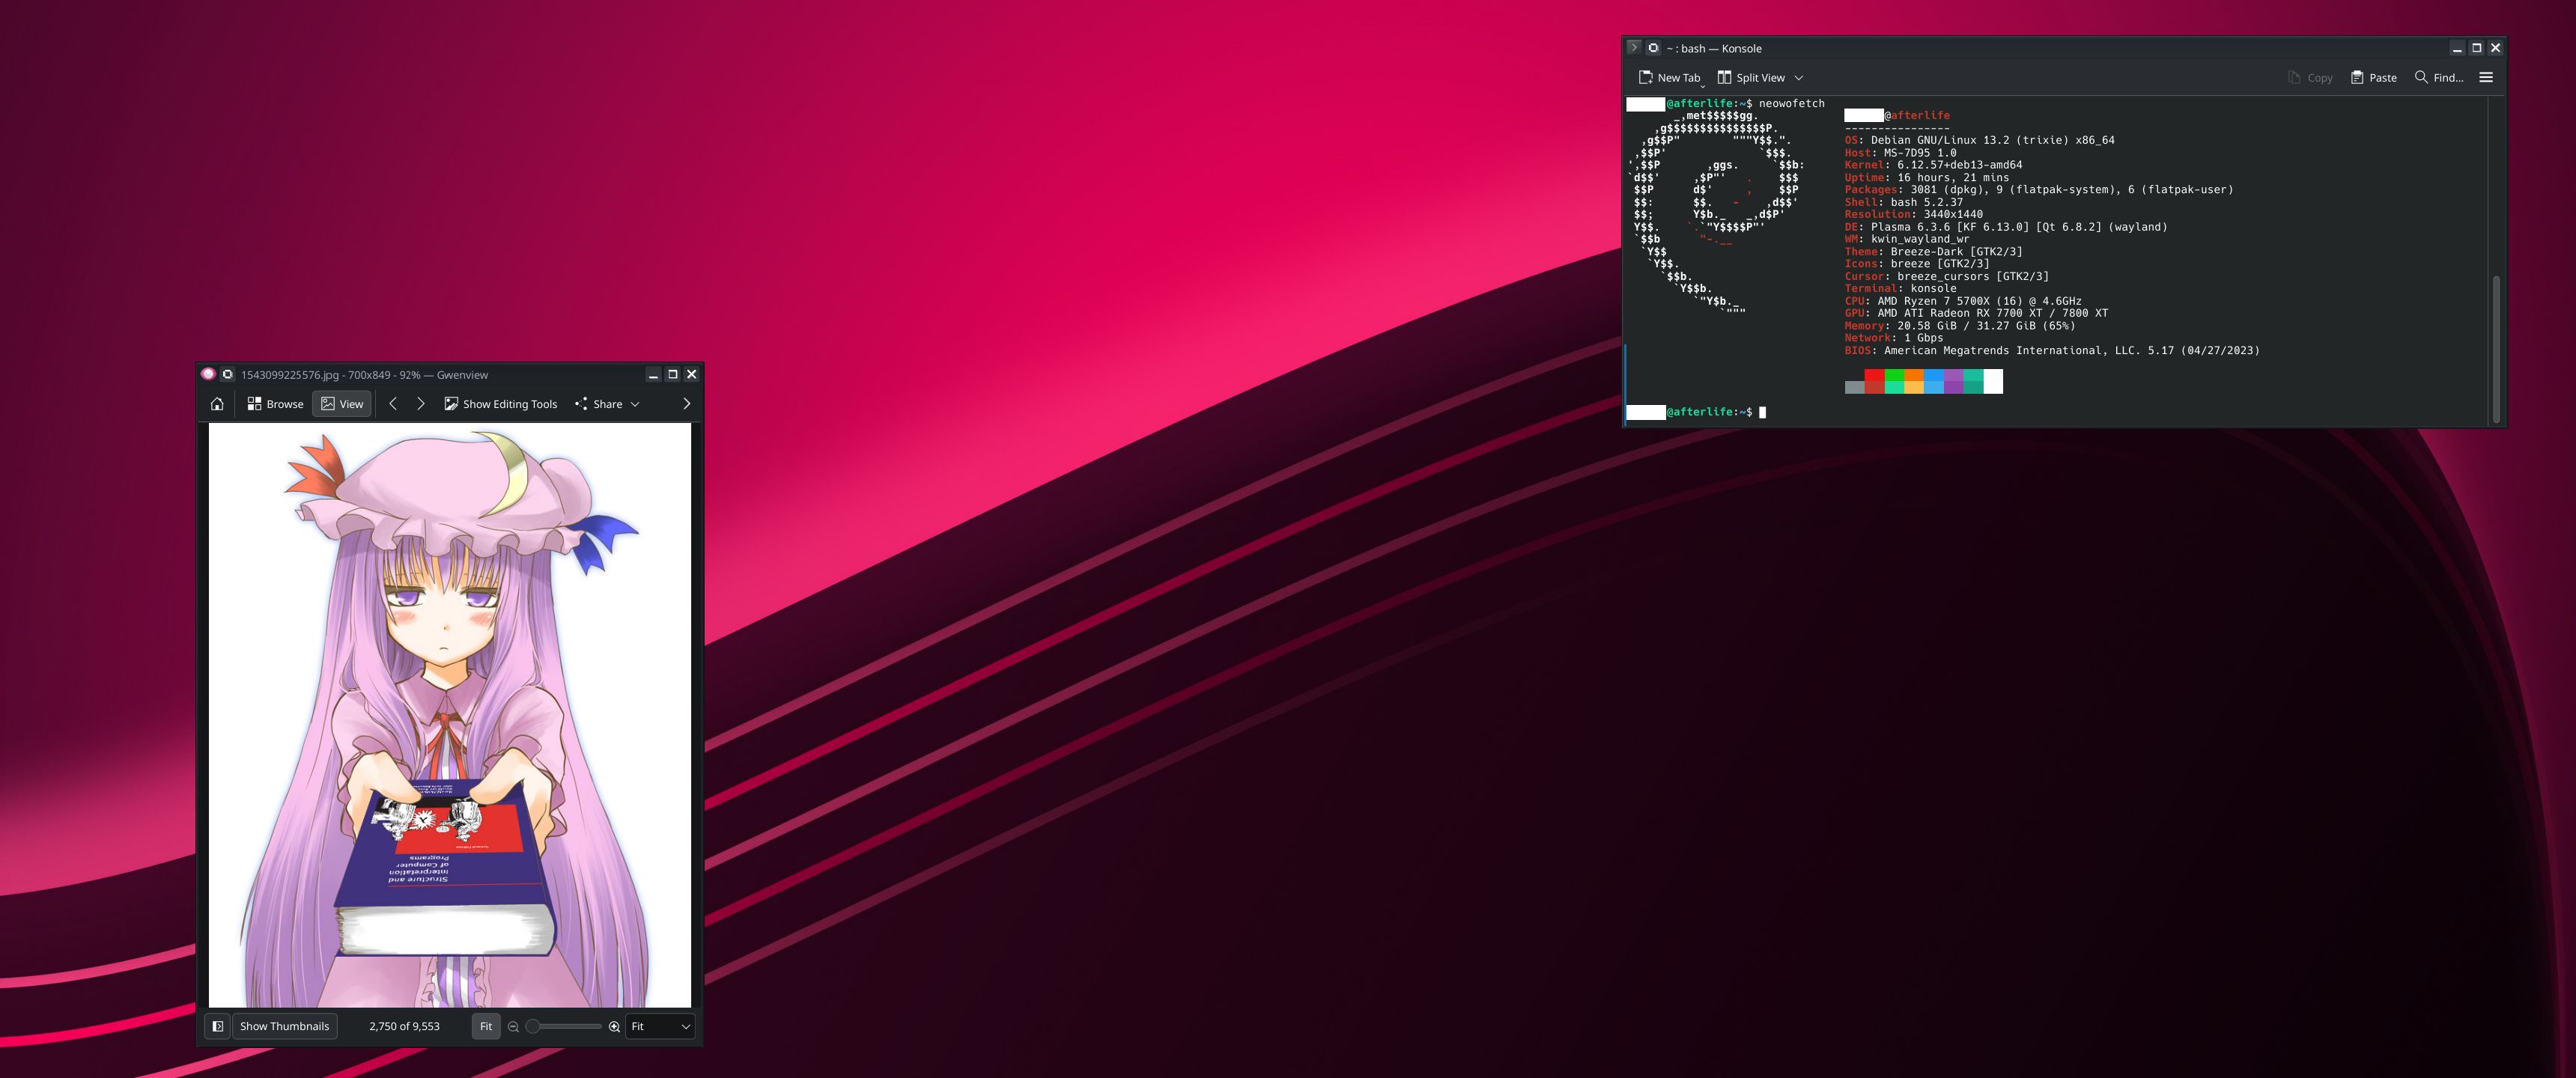Expand the Share dropdown menu
The width and height of the screenshot is (2576, 1078).
click(634, 404)
